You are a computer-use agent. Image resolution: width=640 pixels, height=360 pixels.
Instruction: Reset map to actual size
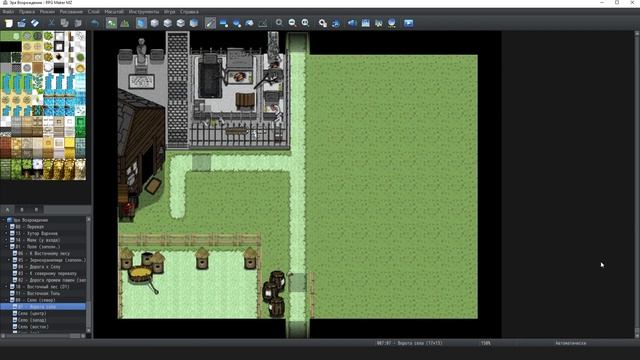pos(305,23)
